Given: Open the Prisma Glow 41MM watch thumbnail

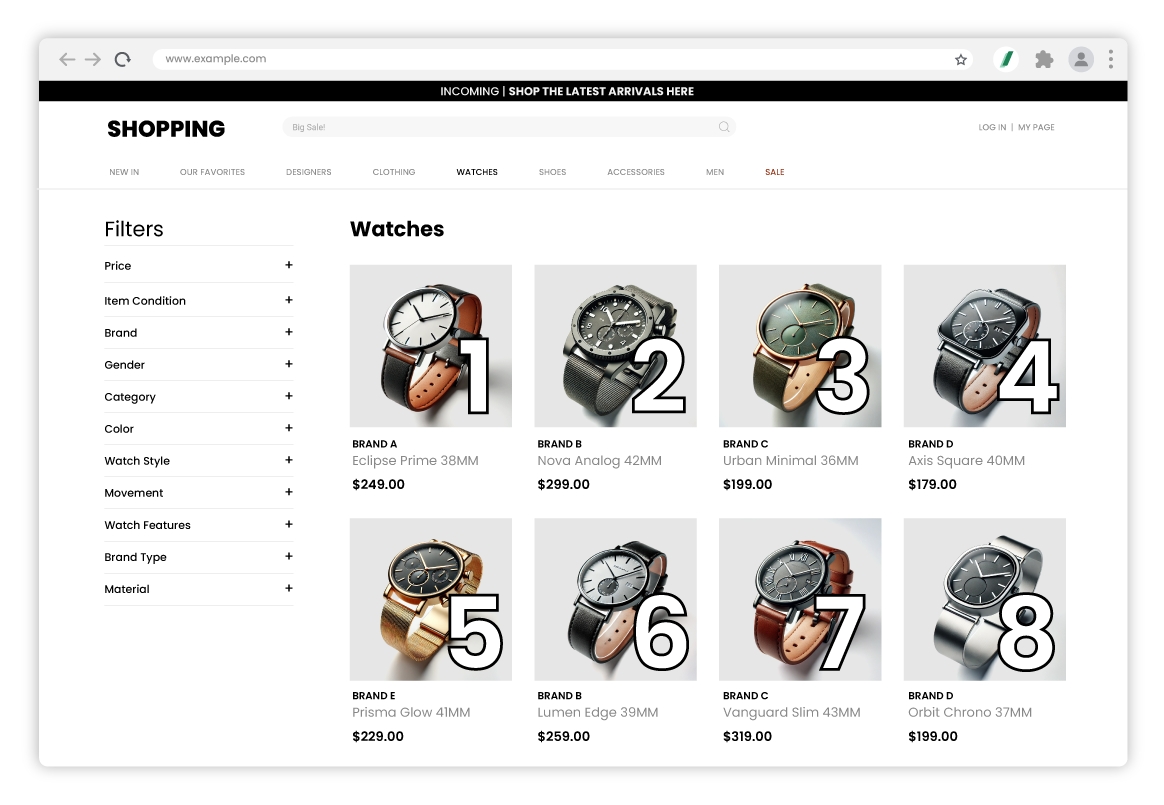Looking at the screenshot, I should click(430, 599).
